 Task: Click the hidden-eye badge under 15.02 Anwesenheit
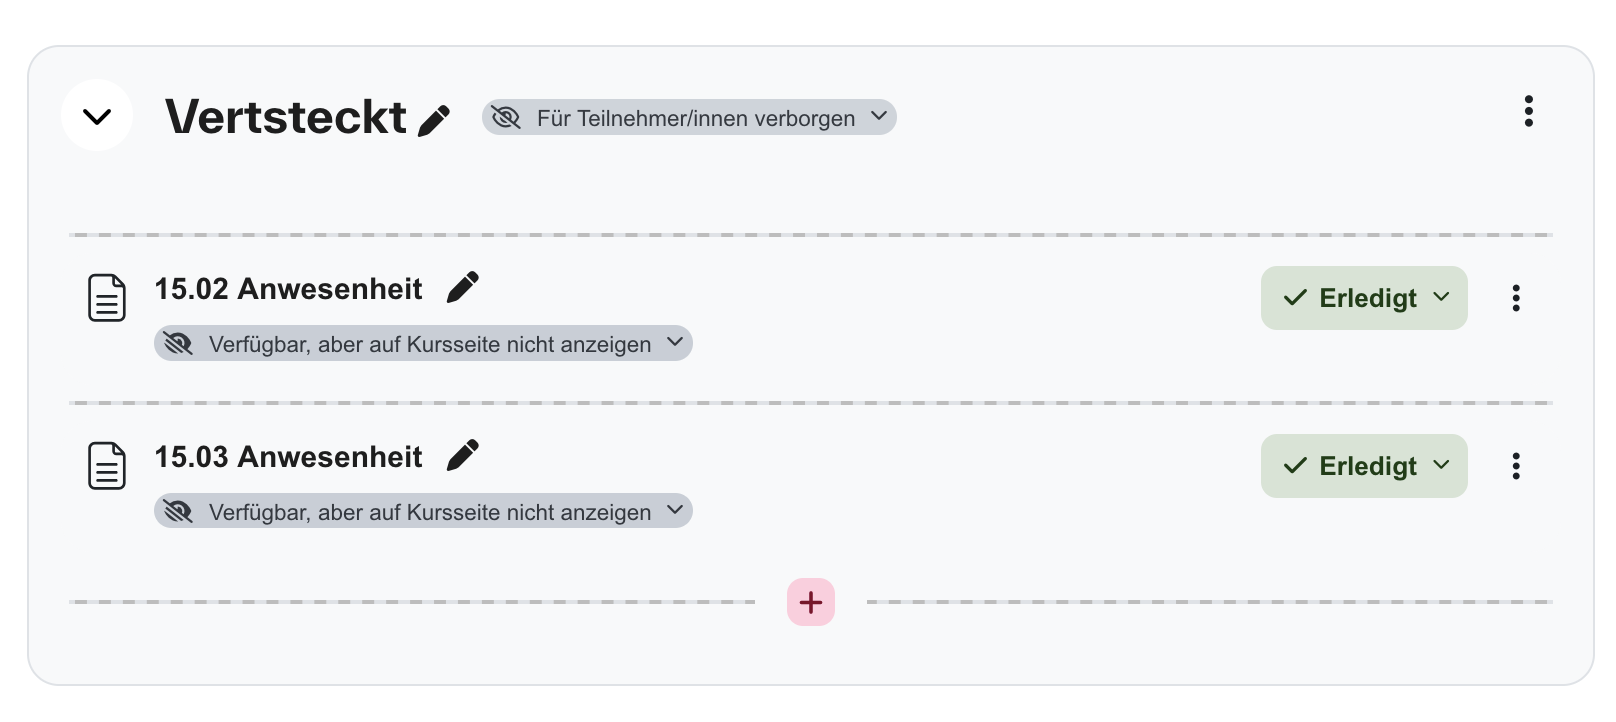point(180,343)
